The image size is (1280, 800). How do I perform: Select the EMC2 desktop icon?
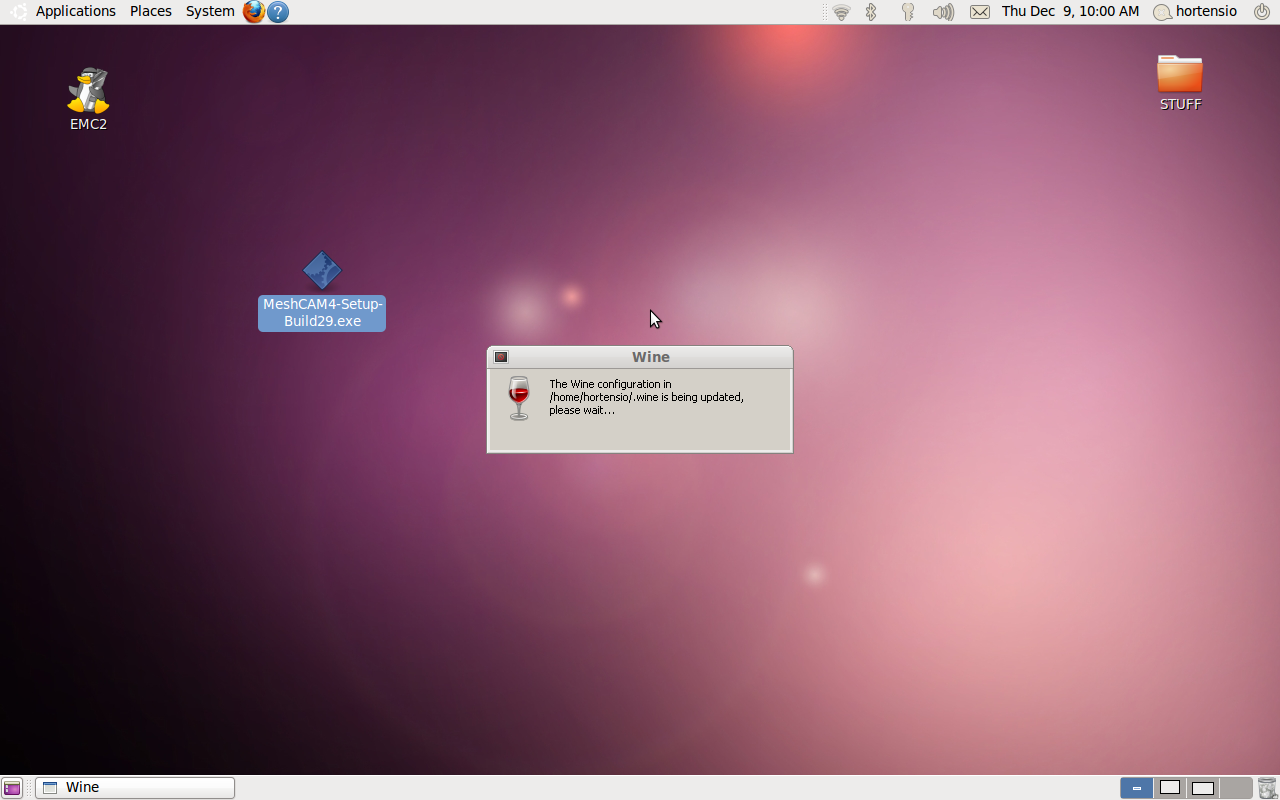coord(88,100)
